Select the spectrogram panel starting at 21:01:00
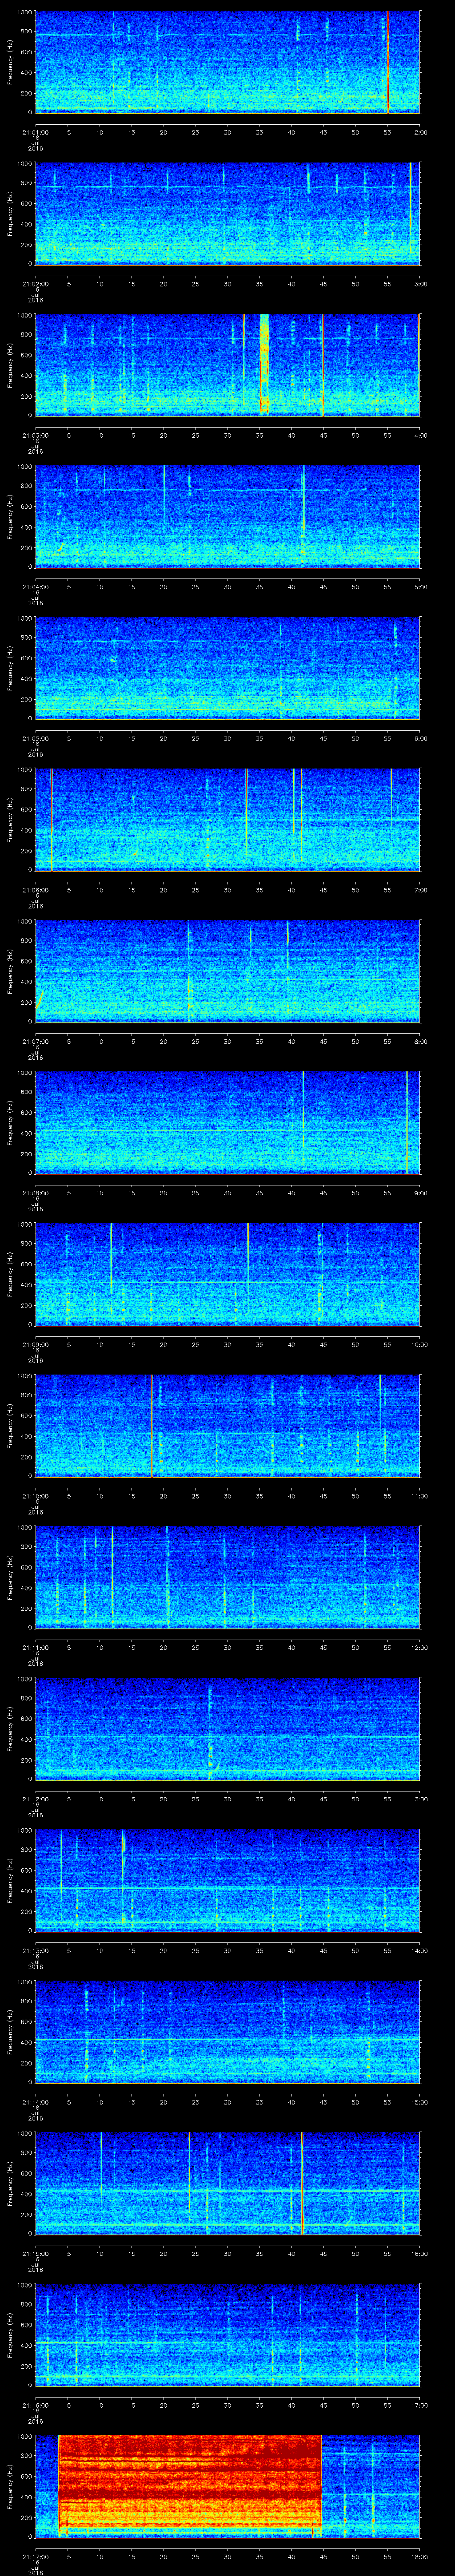The width and height of the screenshot is (455, 2576). pos(228,62)
